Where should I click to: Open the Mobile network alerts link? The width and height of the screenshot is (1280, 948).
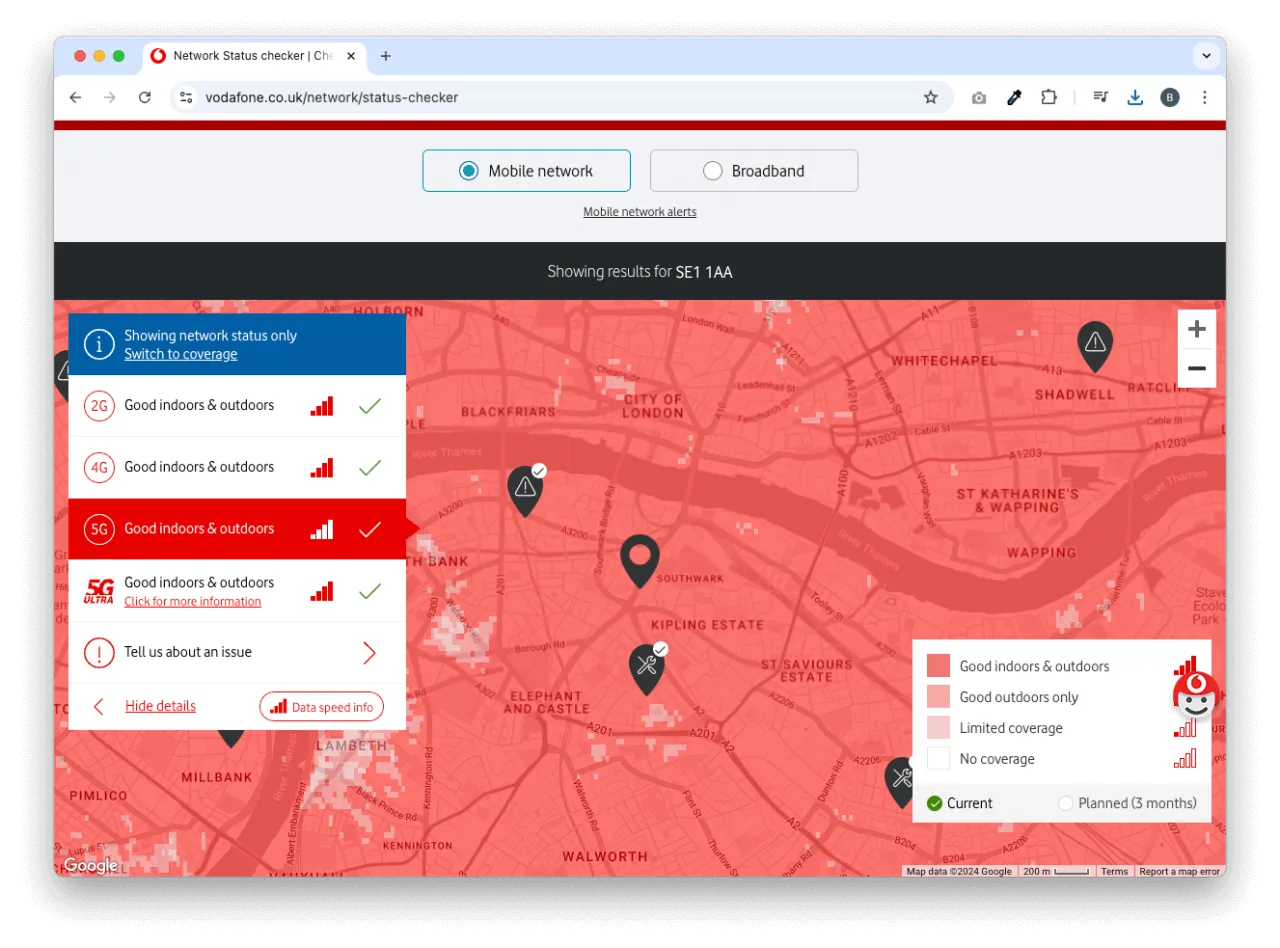click(x=640, y=212)
